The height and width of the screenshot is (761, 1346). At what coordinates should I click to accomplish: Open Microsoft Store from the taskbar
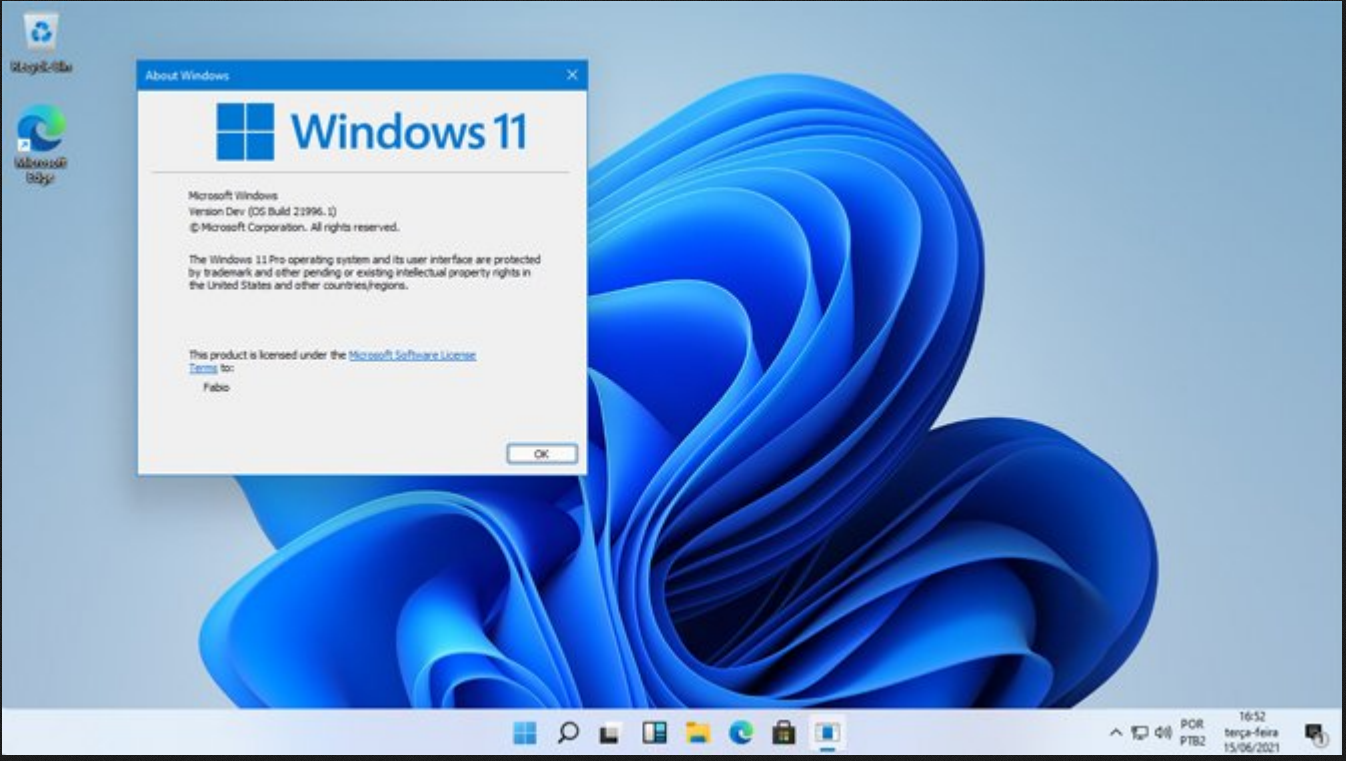coord(783,734)
